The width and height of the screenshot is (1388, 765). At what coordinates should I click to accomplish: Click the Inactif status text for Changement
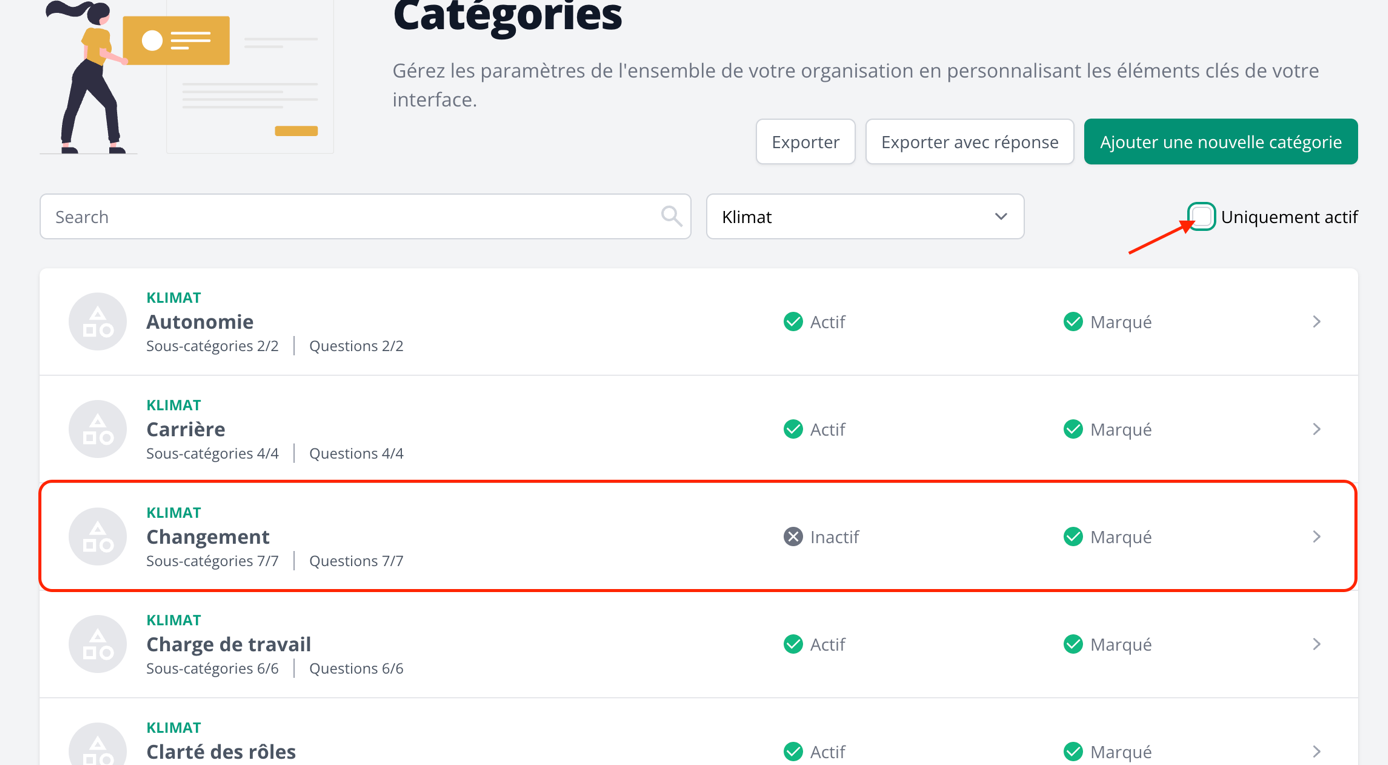[x=835, y=537]
